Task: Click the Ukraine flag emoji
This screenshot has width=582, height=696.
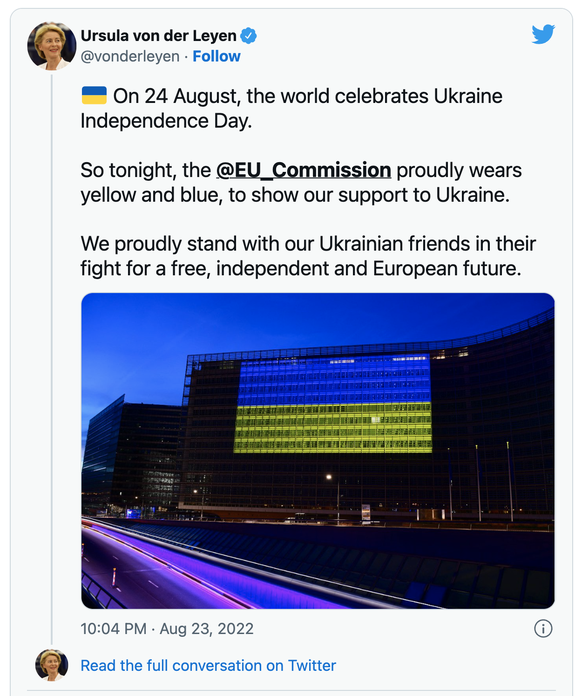Action: coord(94,95)
